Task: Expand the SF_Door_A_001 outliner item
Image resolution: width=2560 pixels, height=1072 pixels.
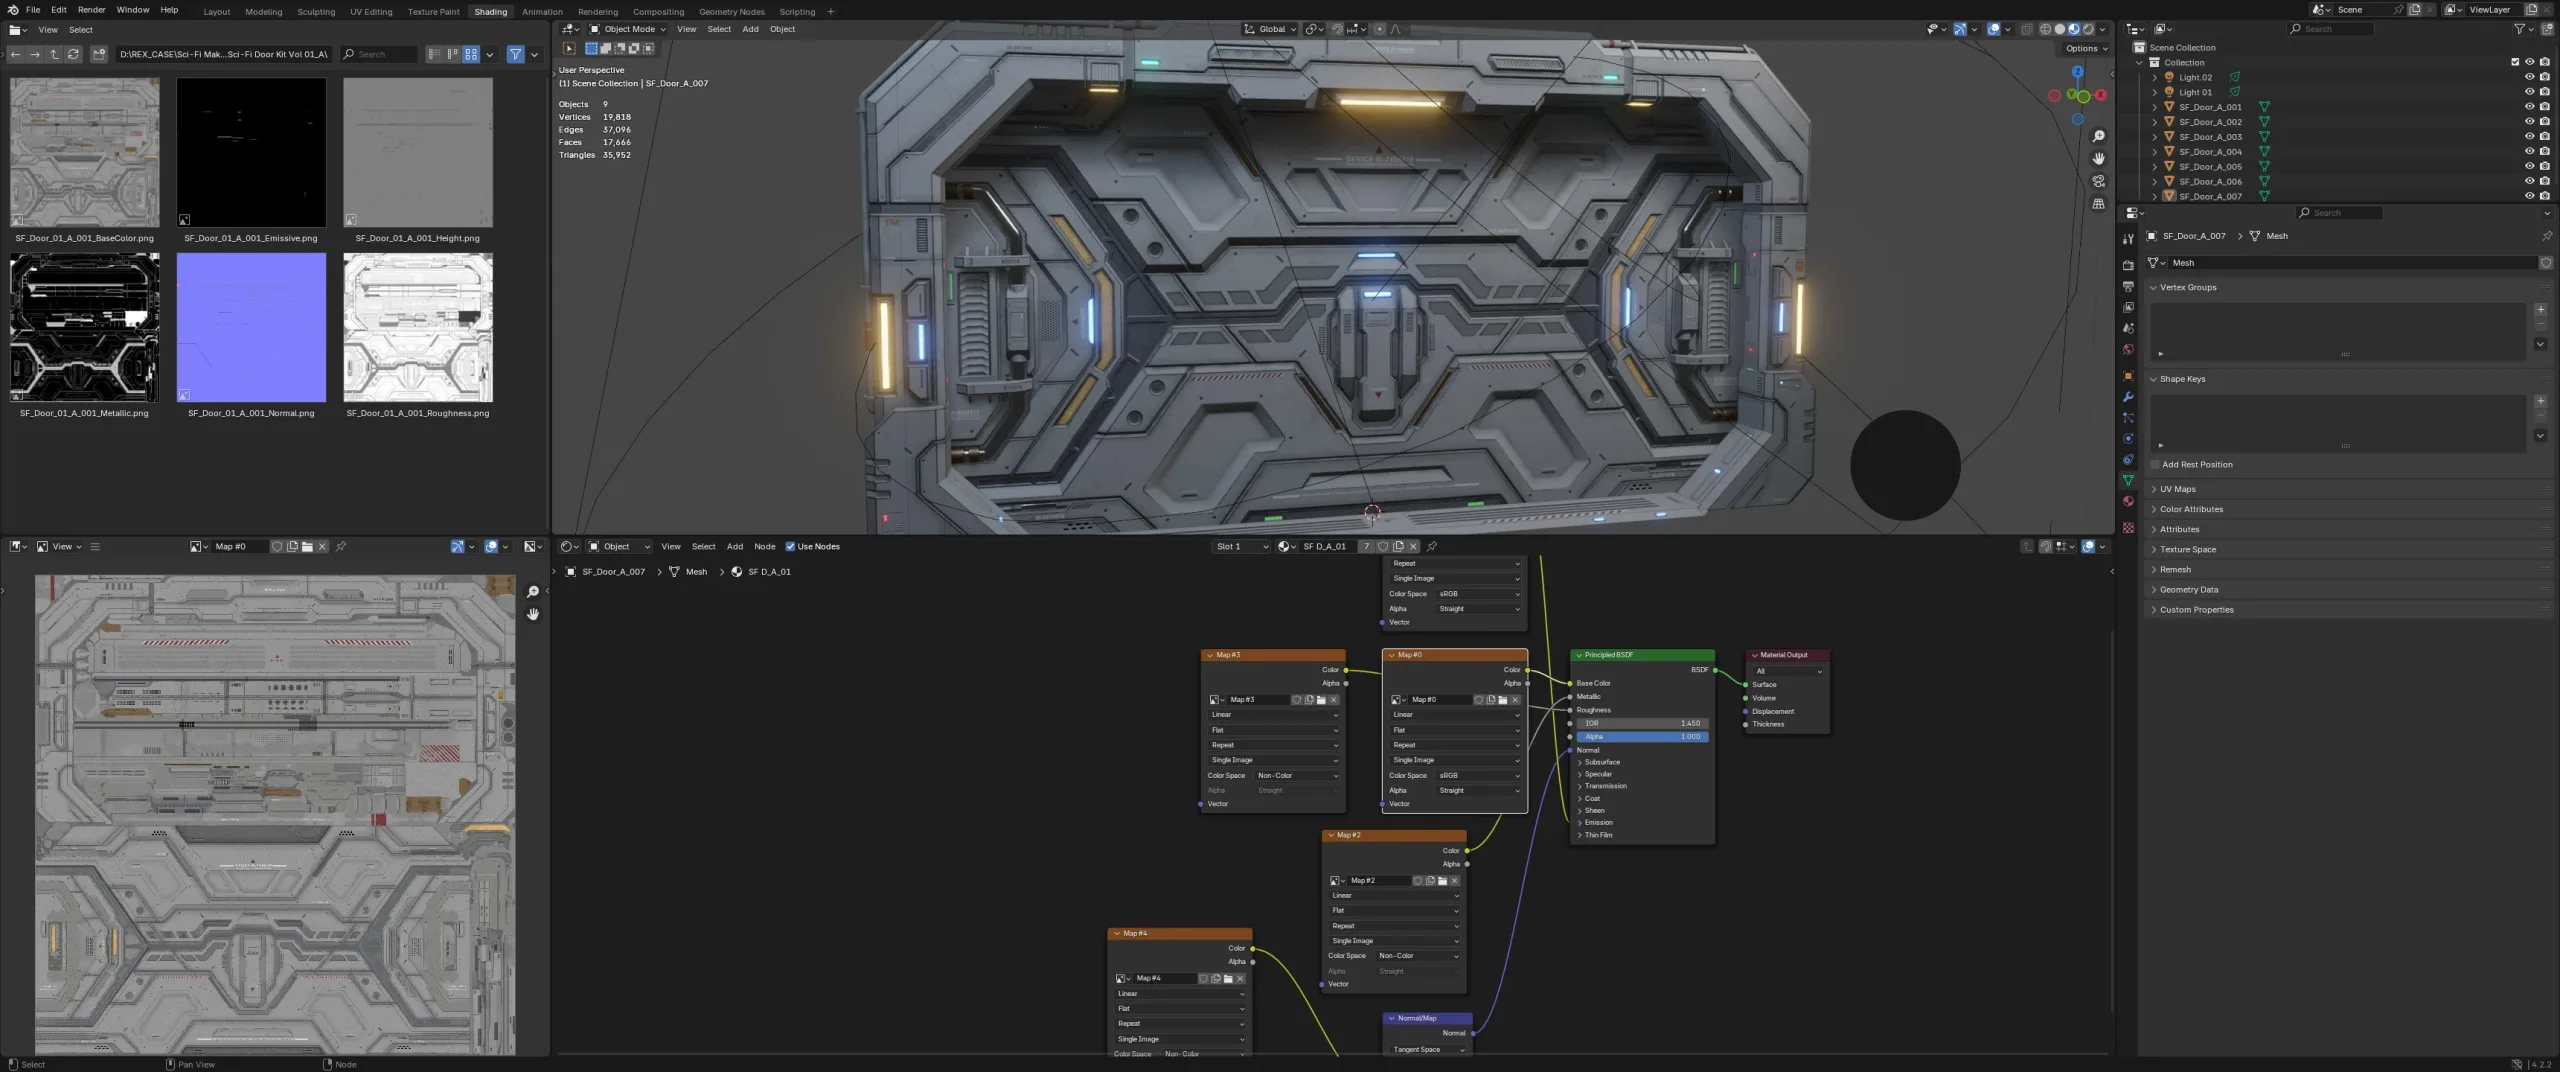Action: pyautogui.click(x=2155, y=107)
